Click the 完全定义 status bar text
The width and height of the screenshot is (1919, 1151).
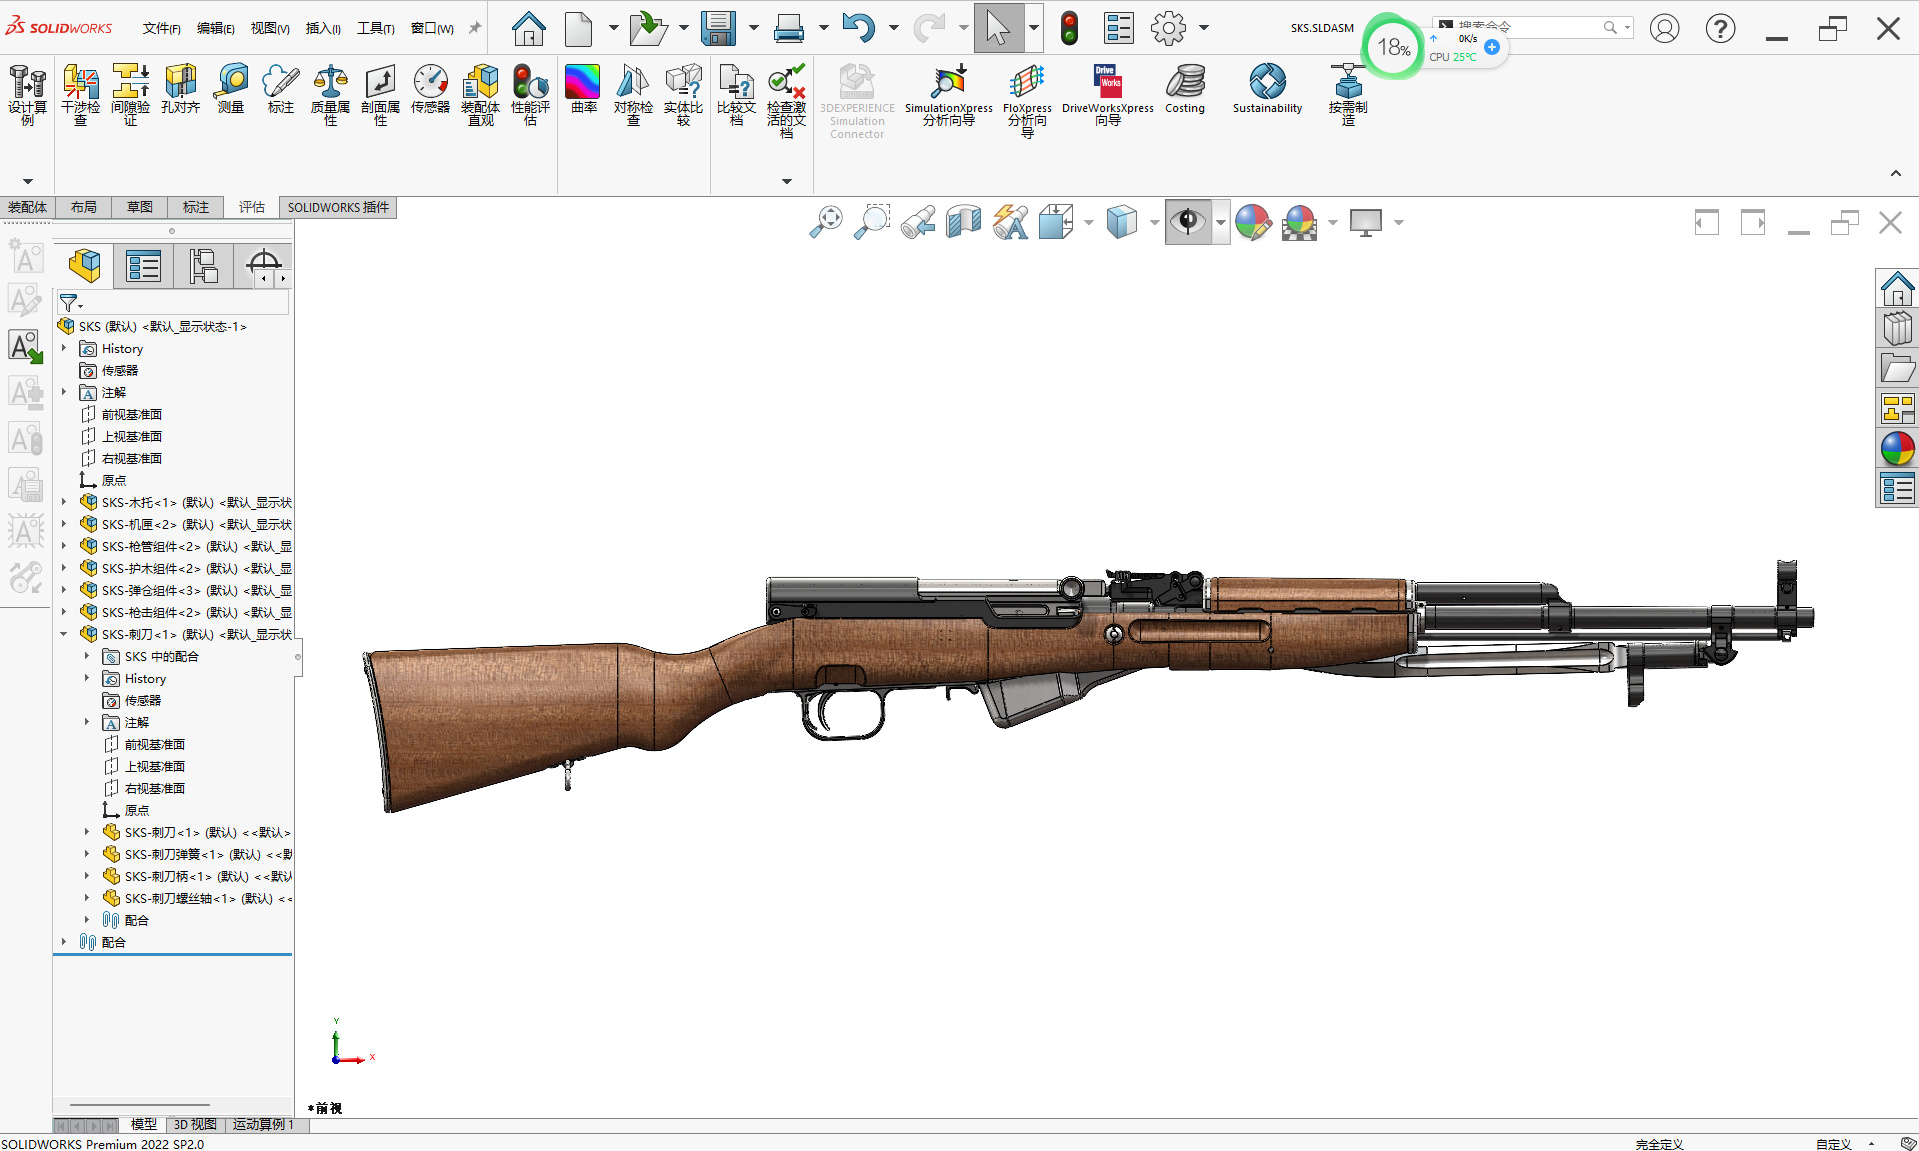pos(1659,1144)
